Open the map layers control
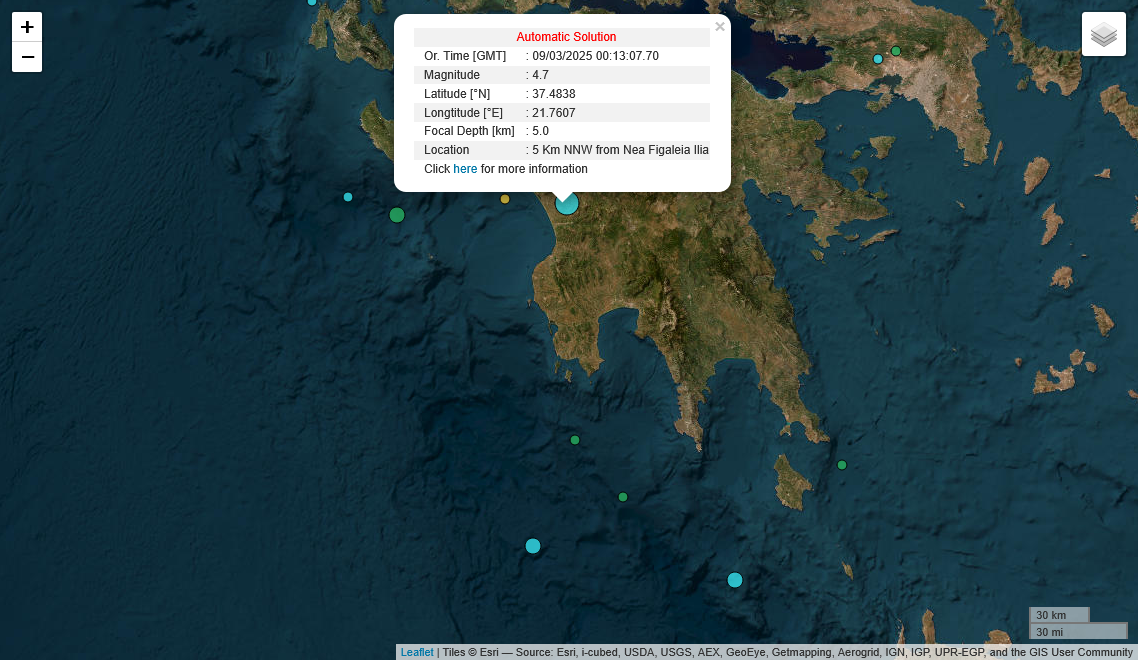Viewport: 1138px width, 660px height. [1104, 34]
